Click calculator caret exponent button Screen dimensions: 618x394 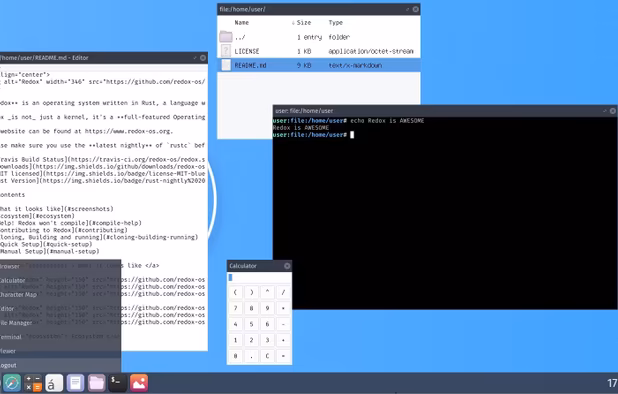tap(267, 292)
